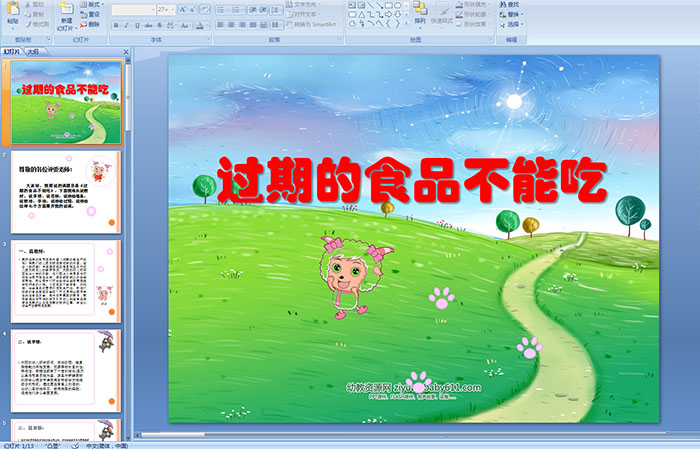
Task: Toggle Text Shadow formatting
Action: [159, 25]
